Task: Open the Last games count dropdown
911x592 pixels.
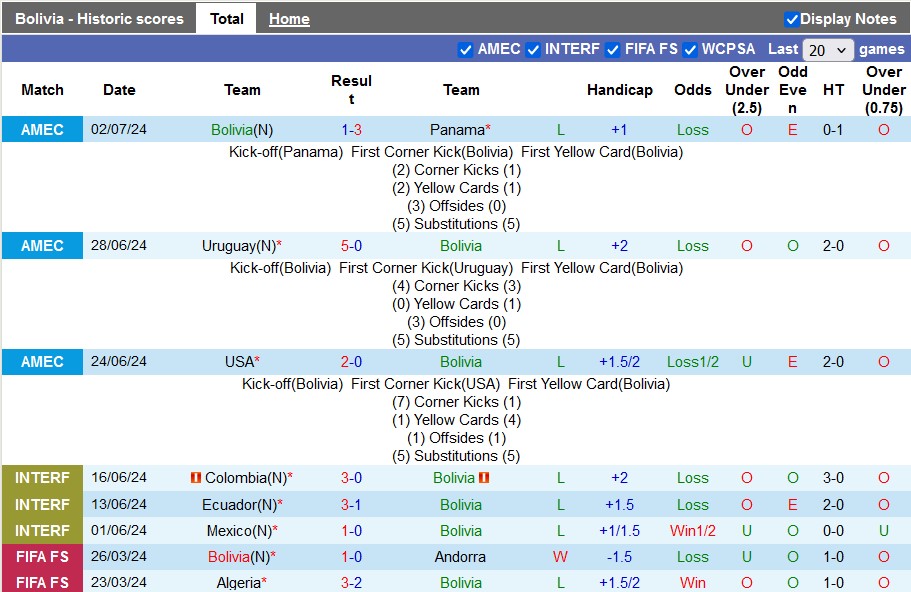Action: (x=829, y=50)
